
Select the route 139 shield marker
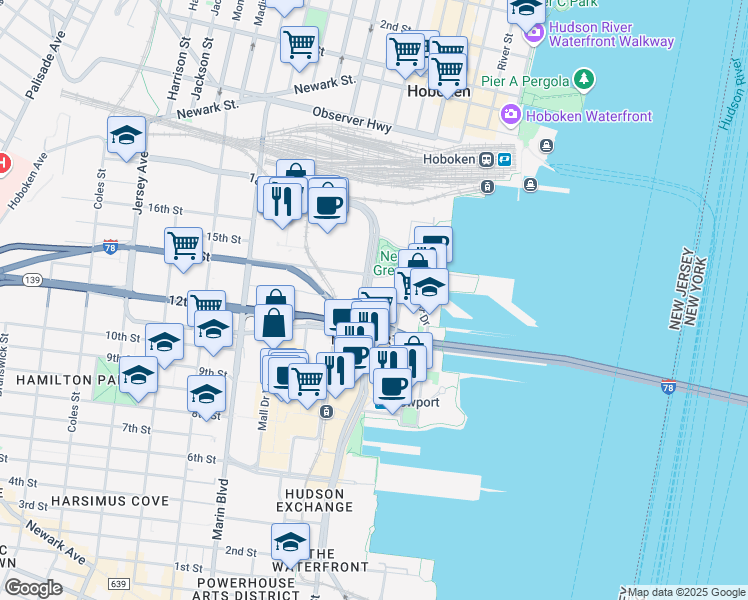[x=32, y=279]
